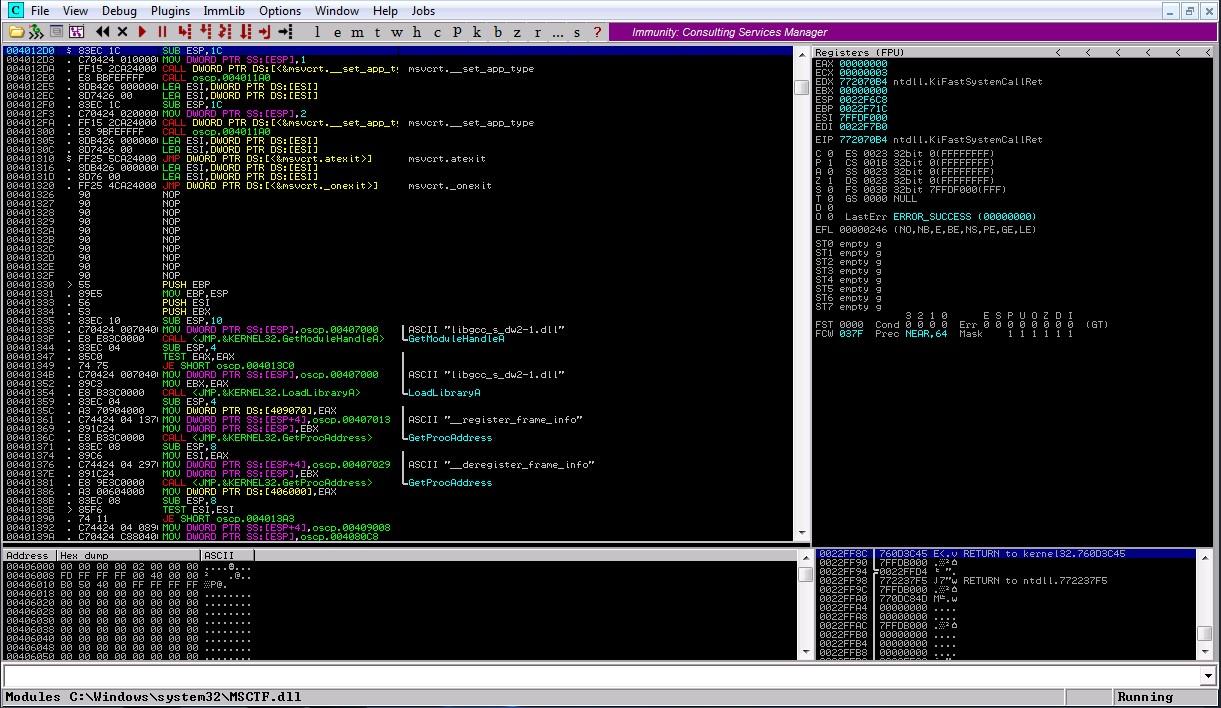Screen dimensions: 1221x708
Task: Open the Options menu
Action: pyautogui.click(x=280, y=11)
